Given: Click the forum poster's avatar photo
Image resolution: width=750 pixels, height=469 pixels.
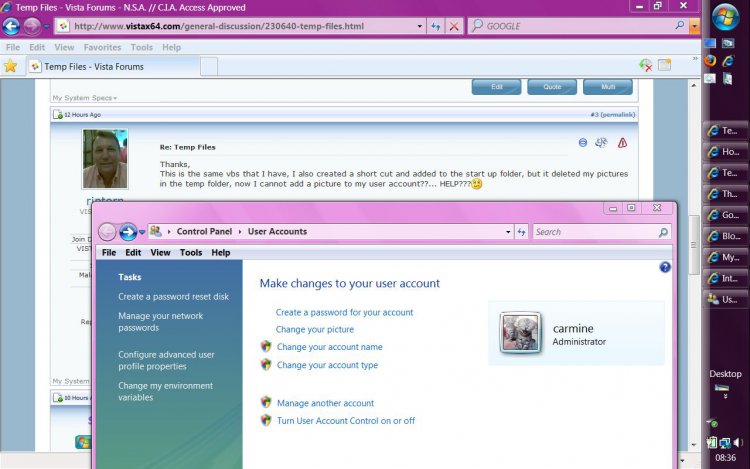Looking at the screenshot, I should coord(105,159).
